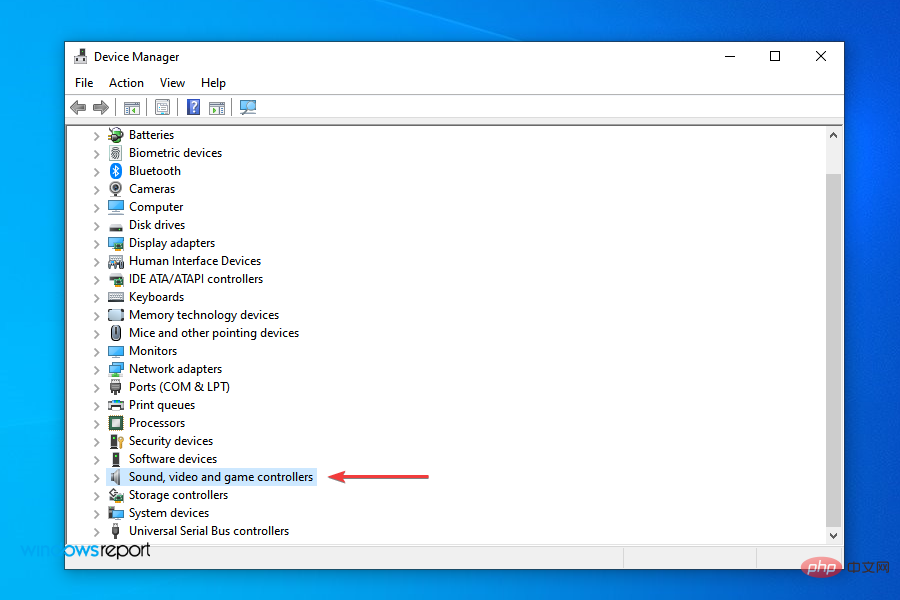Click the Network adapters icon

point(114,368)
